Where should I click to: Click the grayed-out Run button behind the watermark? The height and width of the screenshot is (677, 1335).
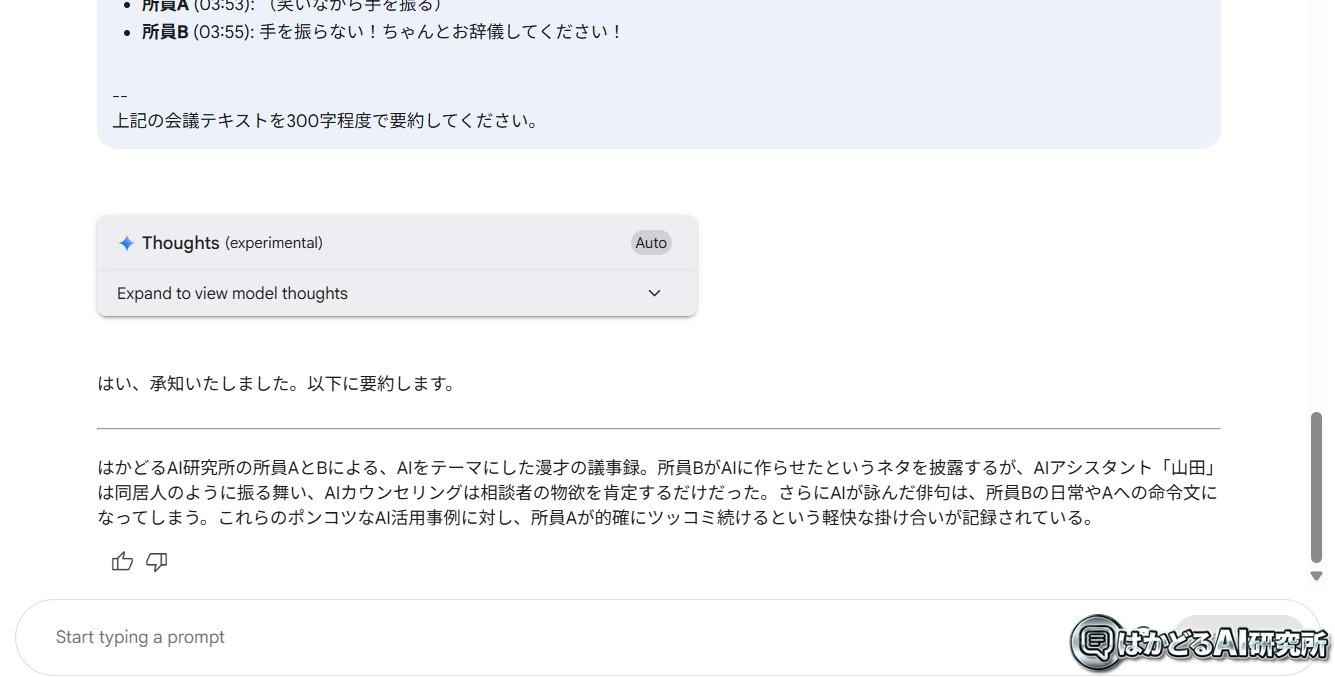tap(1240, 637)
